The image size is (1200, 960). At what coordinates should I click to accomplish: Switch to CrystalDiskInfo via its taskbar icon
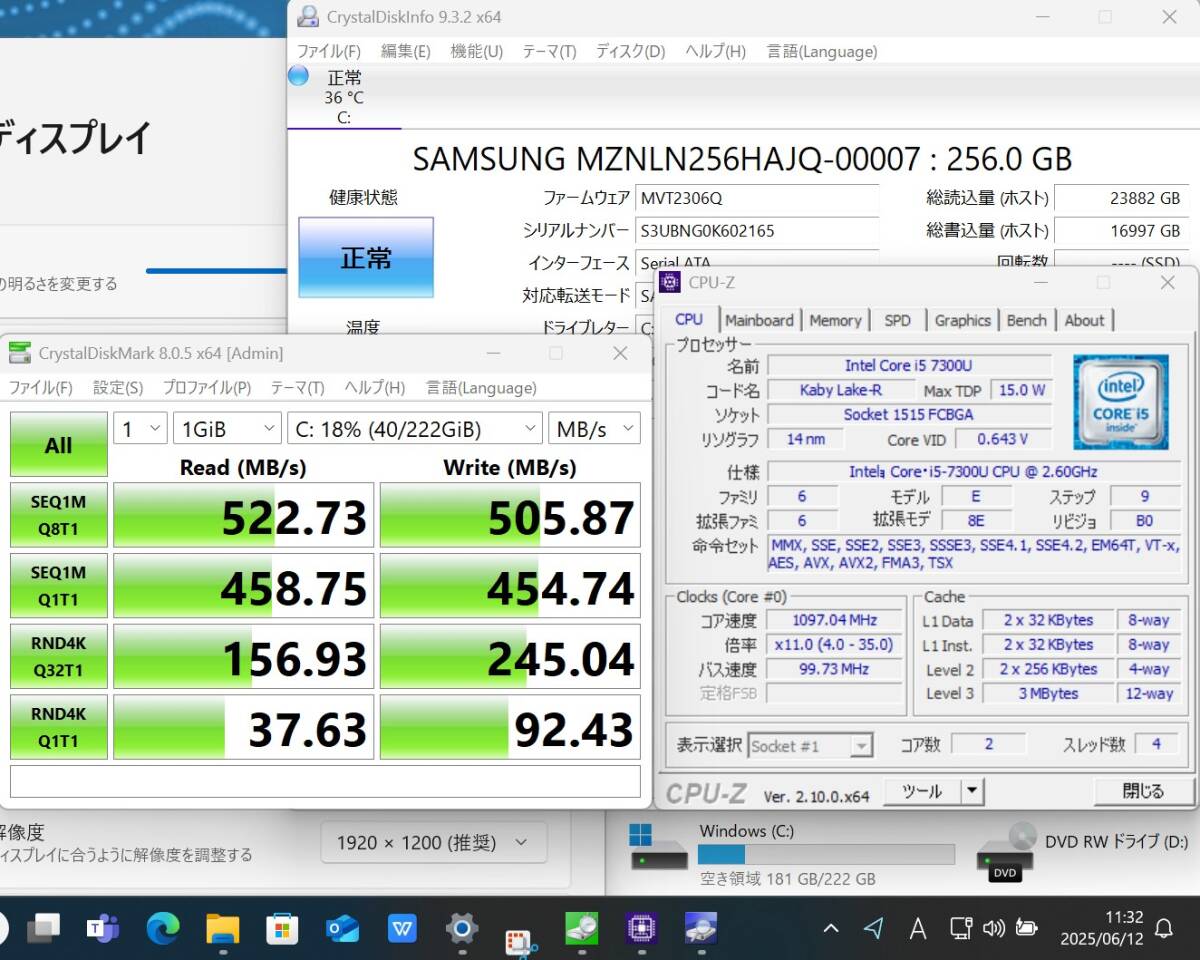[x=701, y=929]
